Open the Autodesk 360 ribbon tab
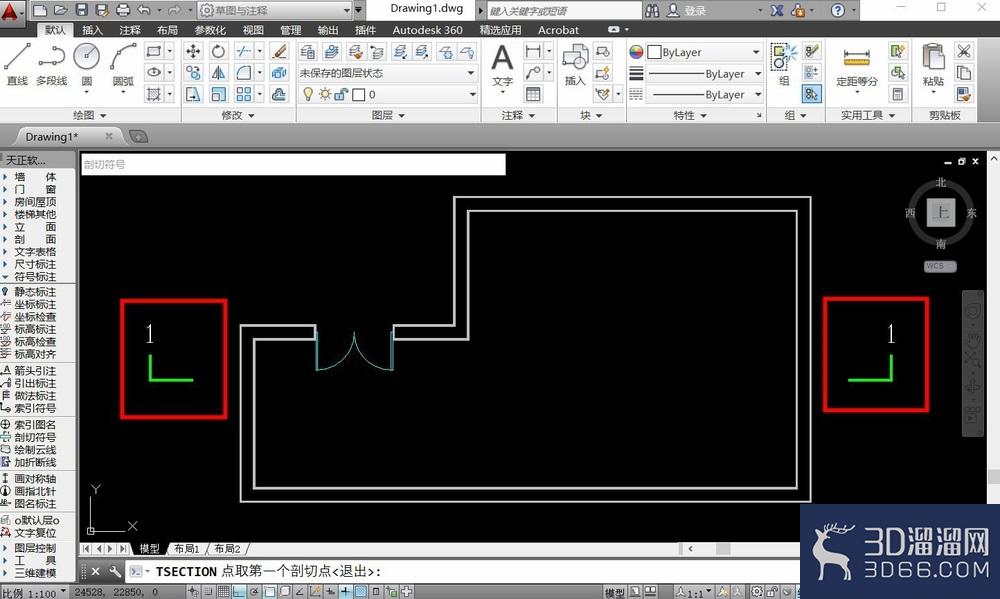The image size is (1000, 599). tap(427, 30)
